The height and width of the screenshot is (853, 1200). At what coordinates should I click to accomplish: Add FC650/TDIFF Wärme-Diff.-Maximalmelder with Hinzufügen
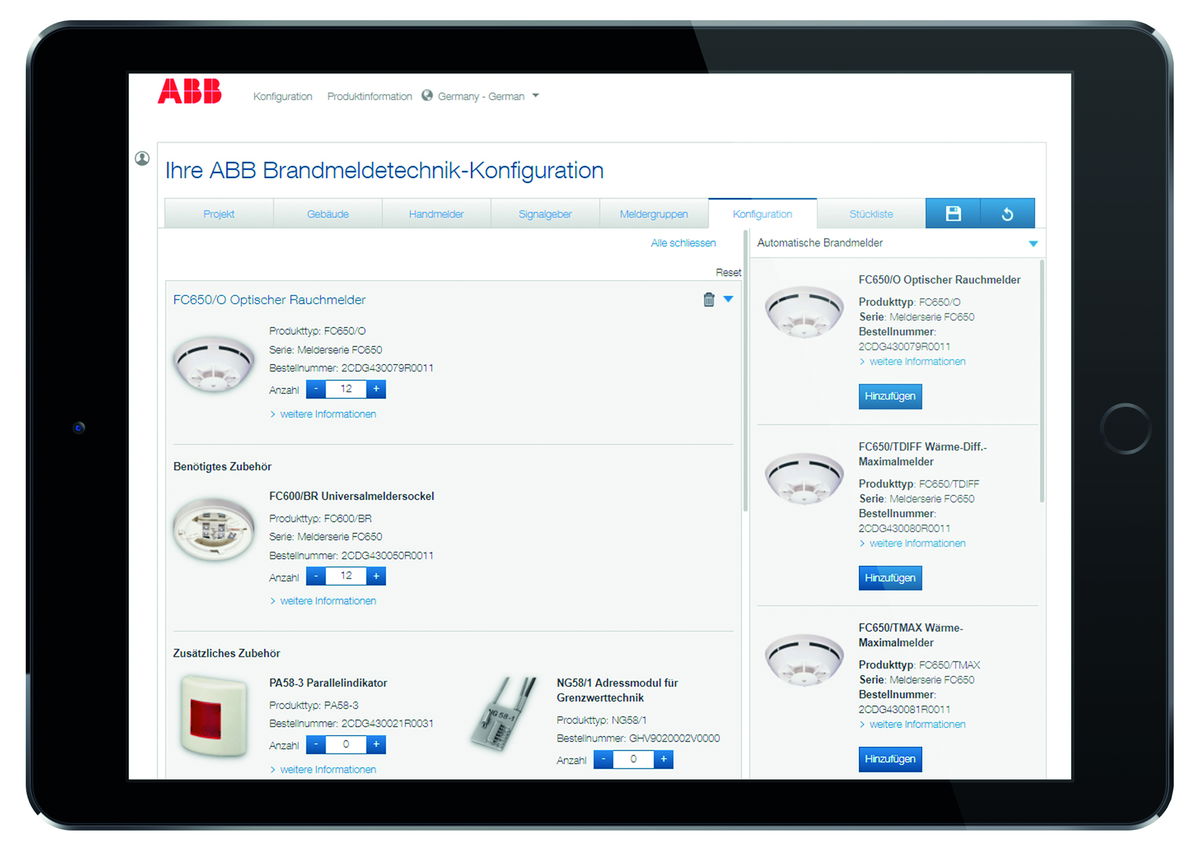(890, 578)
